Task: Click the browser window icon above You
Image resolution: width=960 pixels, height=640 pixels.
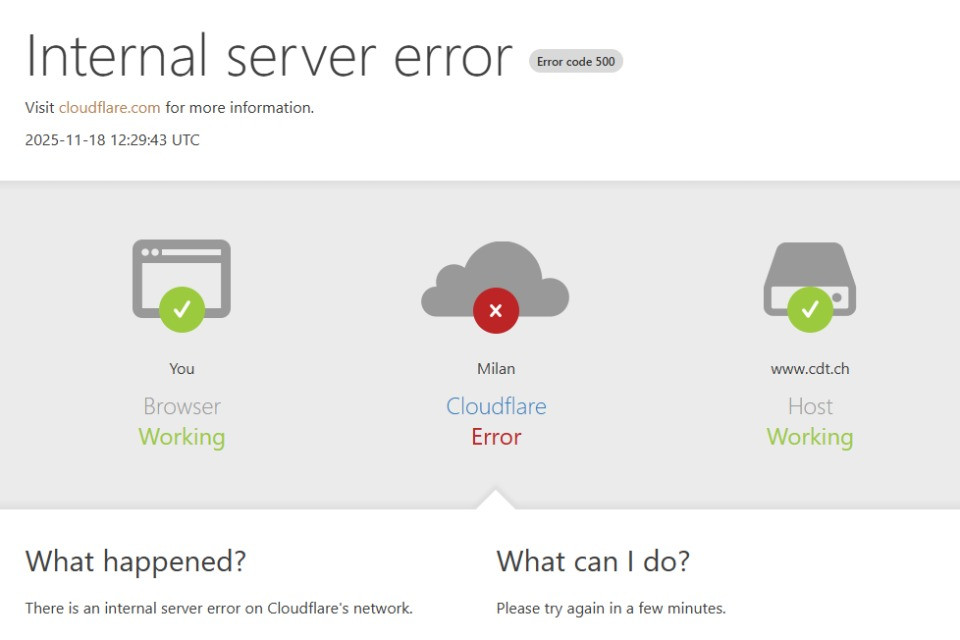Action: 181,270
